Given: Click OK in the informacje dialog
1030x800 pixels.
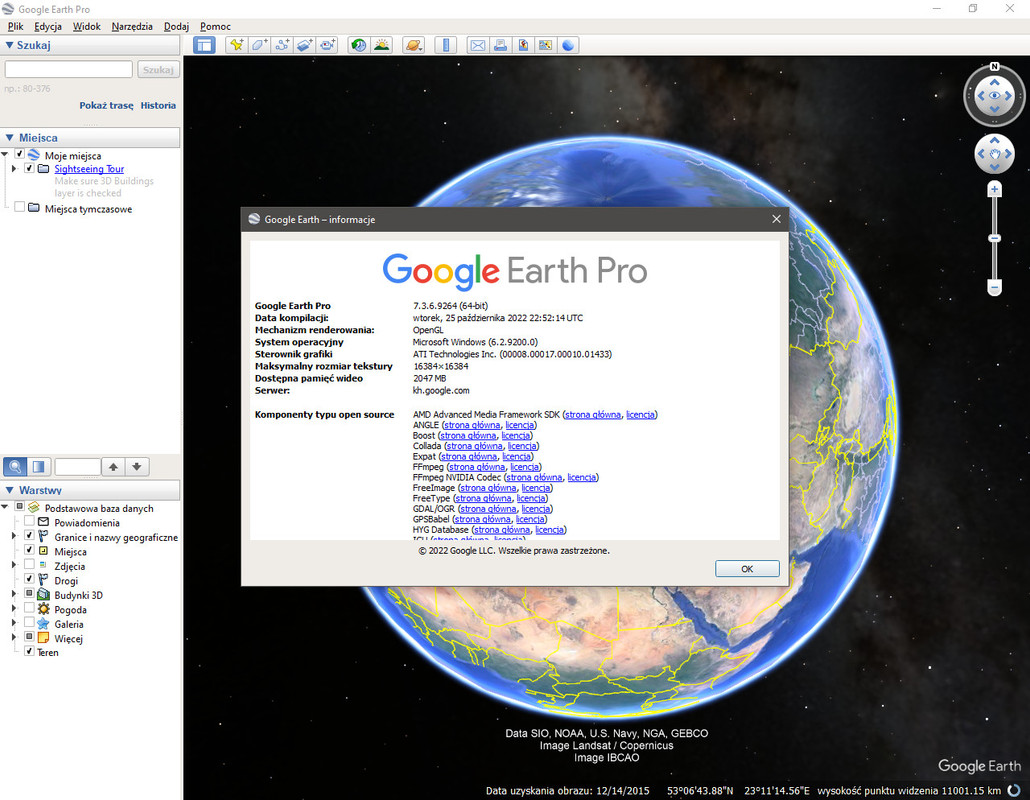Looking at the screenshot, I should point(747,569).
